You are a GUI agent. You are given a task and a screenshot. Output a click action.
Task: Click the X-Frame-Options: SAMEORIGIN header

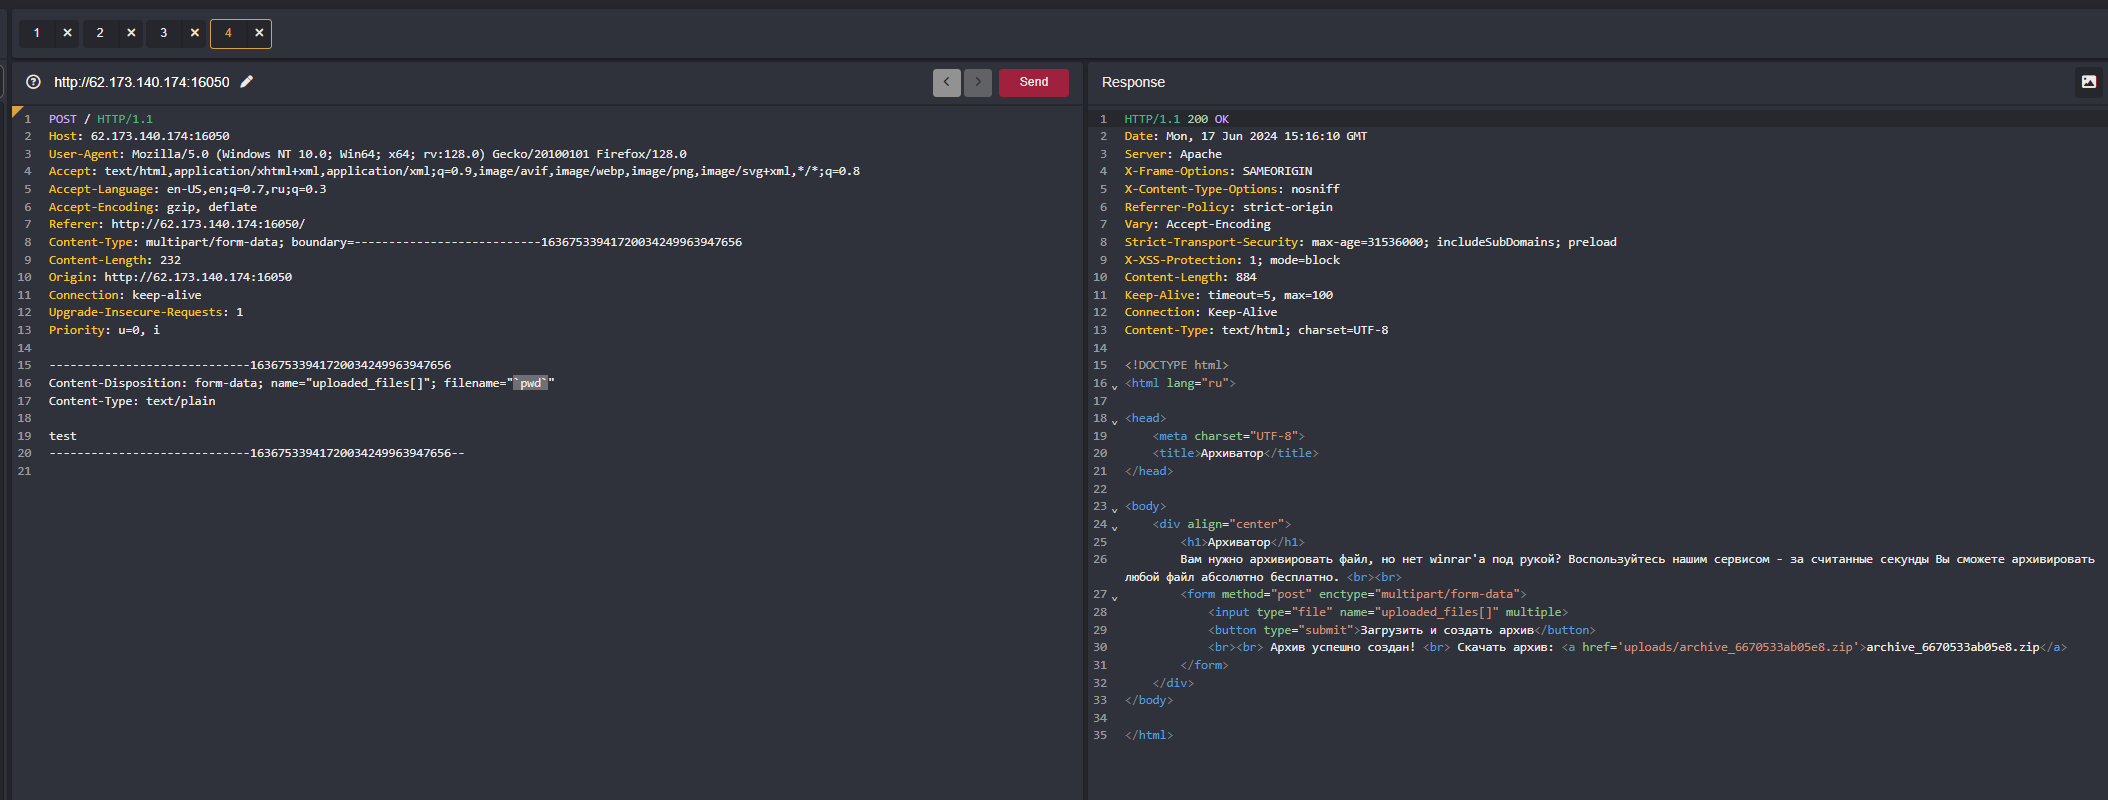pyautogui.click(x=1218, y=171)
